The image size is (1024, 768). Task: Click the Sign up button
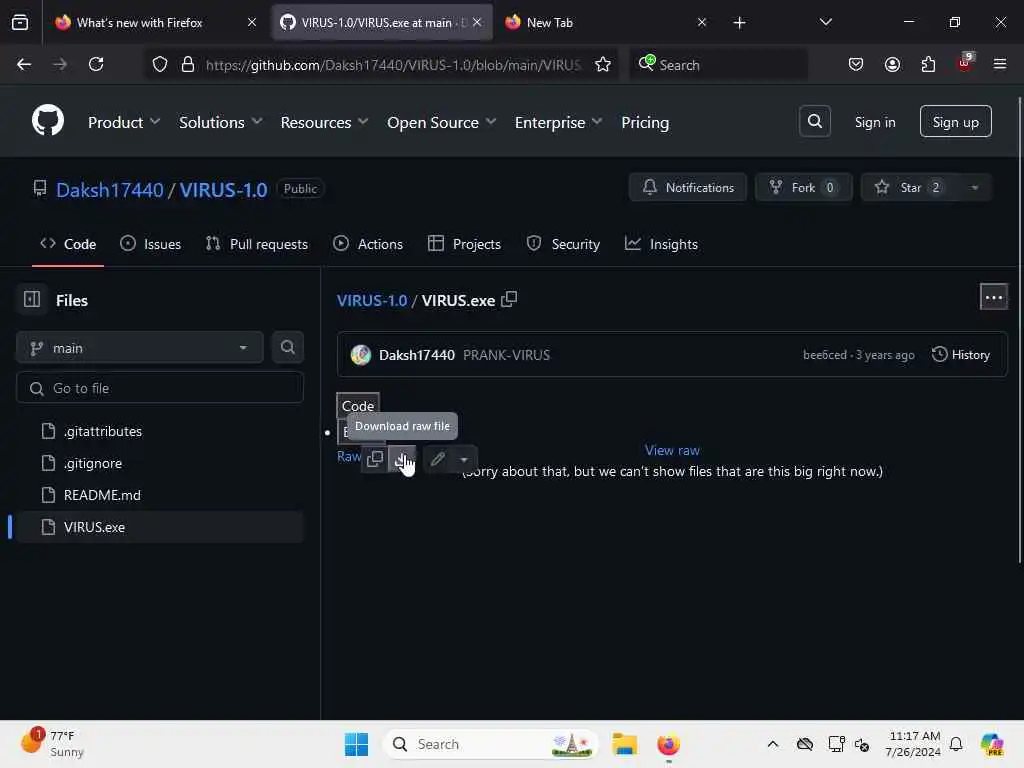coord(955,121)
